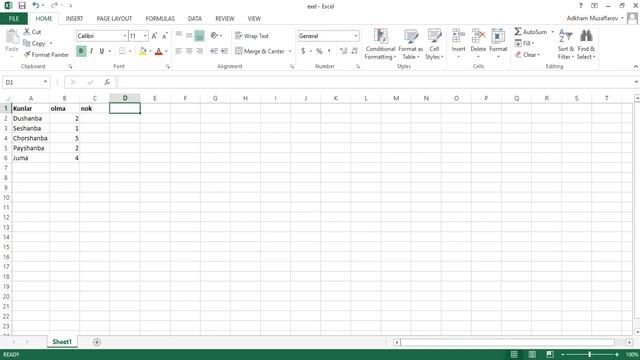640x360 pixels.
Task: Decrease the cell indent
Action: pos(214,51)
